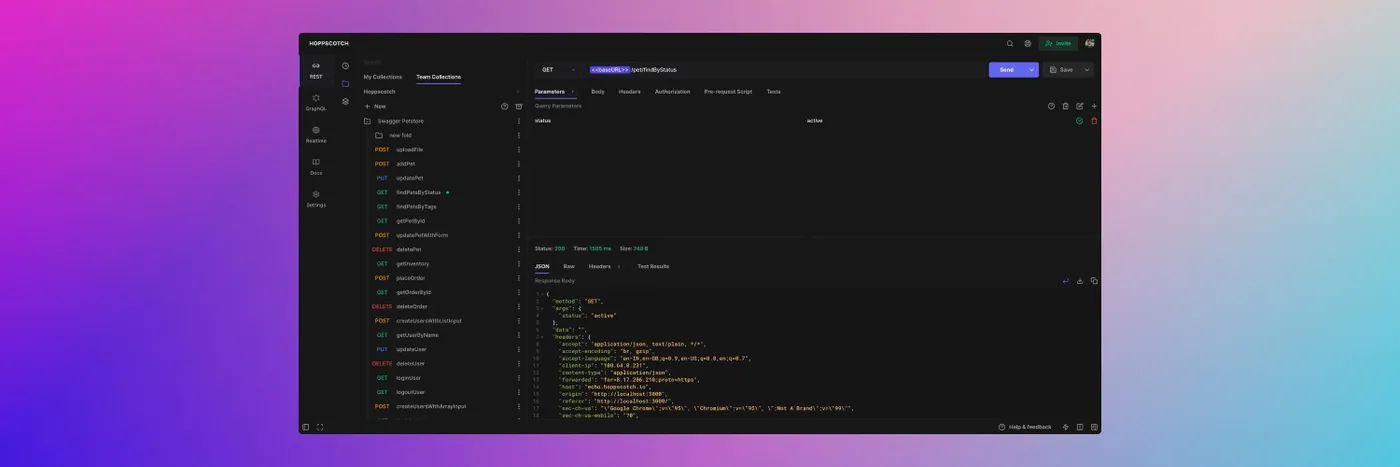
Task: Download the response body file
Action: pyautogui.click(x=1080, y=281)
